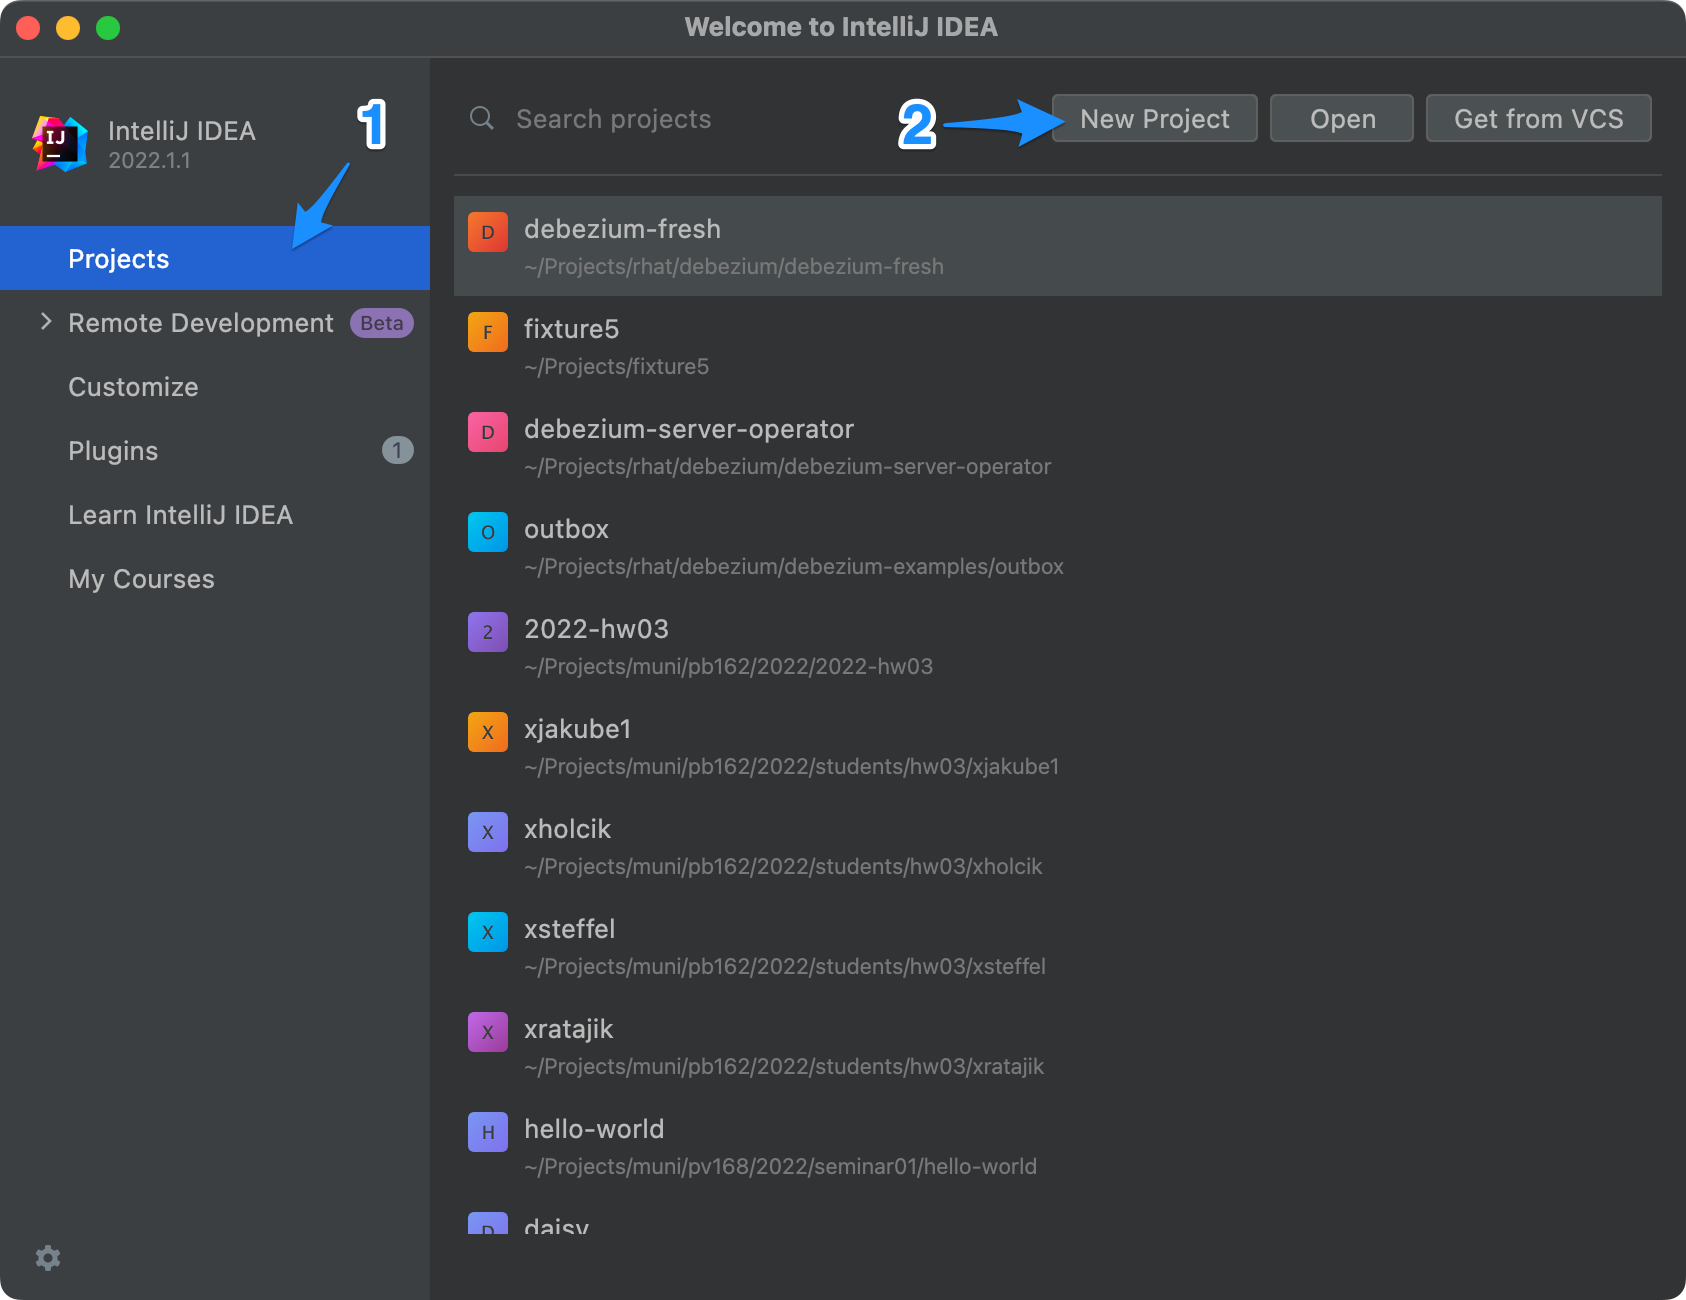Open the Remote Development section

[x=215, y=322]
